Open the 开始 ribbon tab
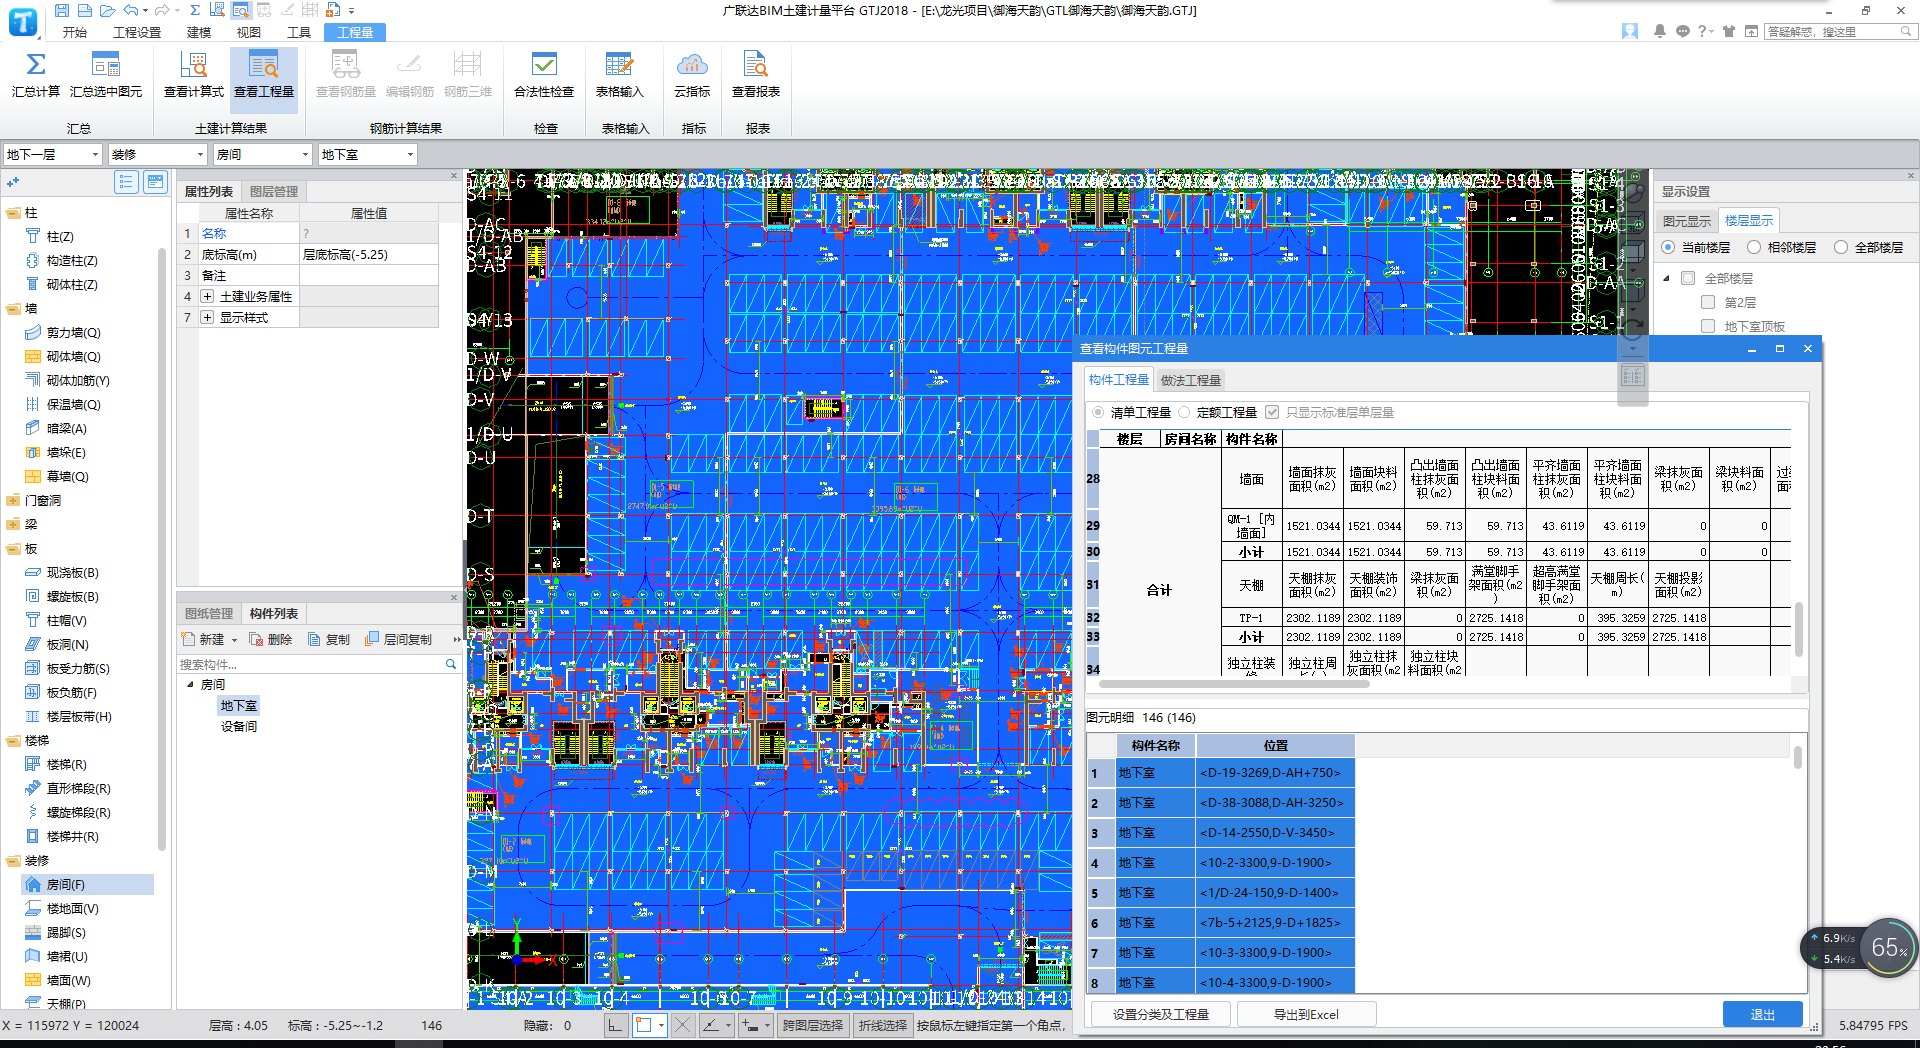This screenshot has height=1048, width=1920. click(x=75, y=32)
